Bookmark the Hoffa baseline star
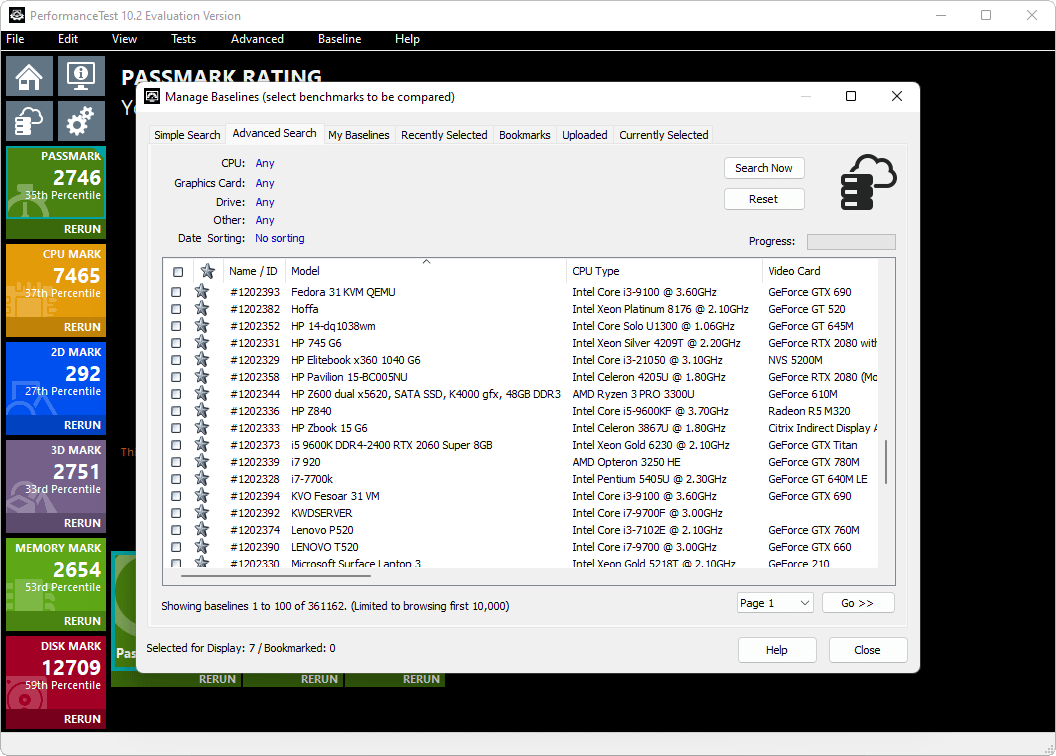Screen dimensions: 1056x756 click(201, 308)
